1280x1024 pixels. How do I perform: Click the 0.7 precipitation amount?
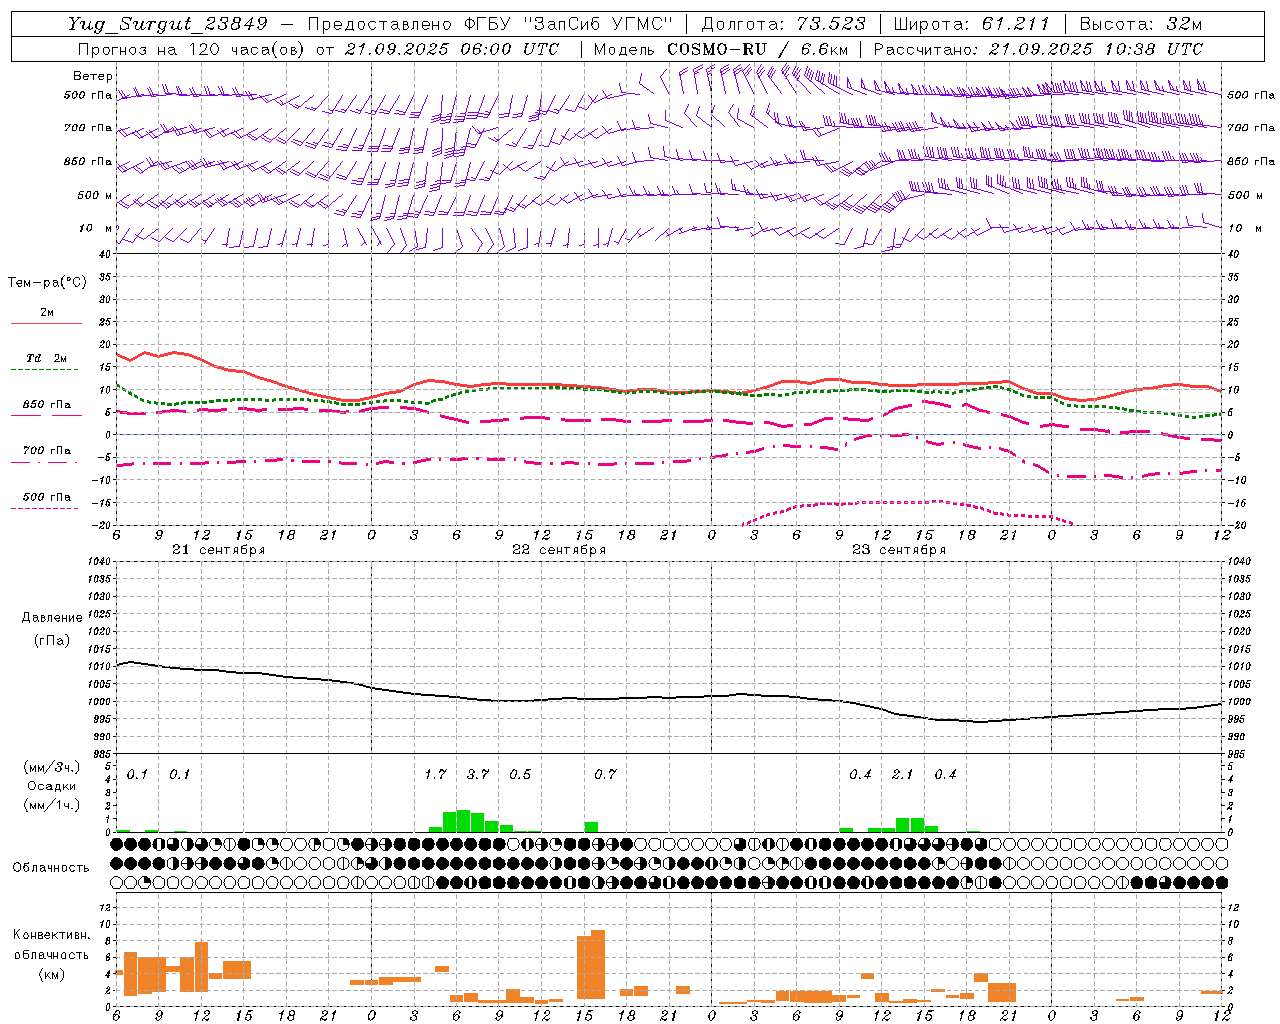coord(605,775)
